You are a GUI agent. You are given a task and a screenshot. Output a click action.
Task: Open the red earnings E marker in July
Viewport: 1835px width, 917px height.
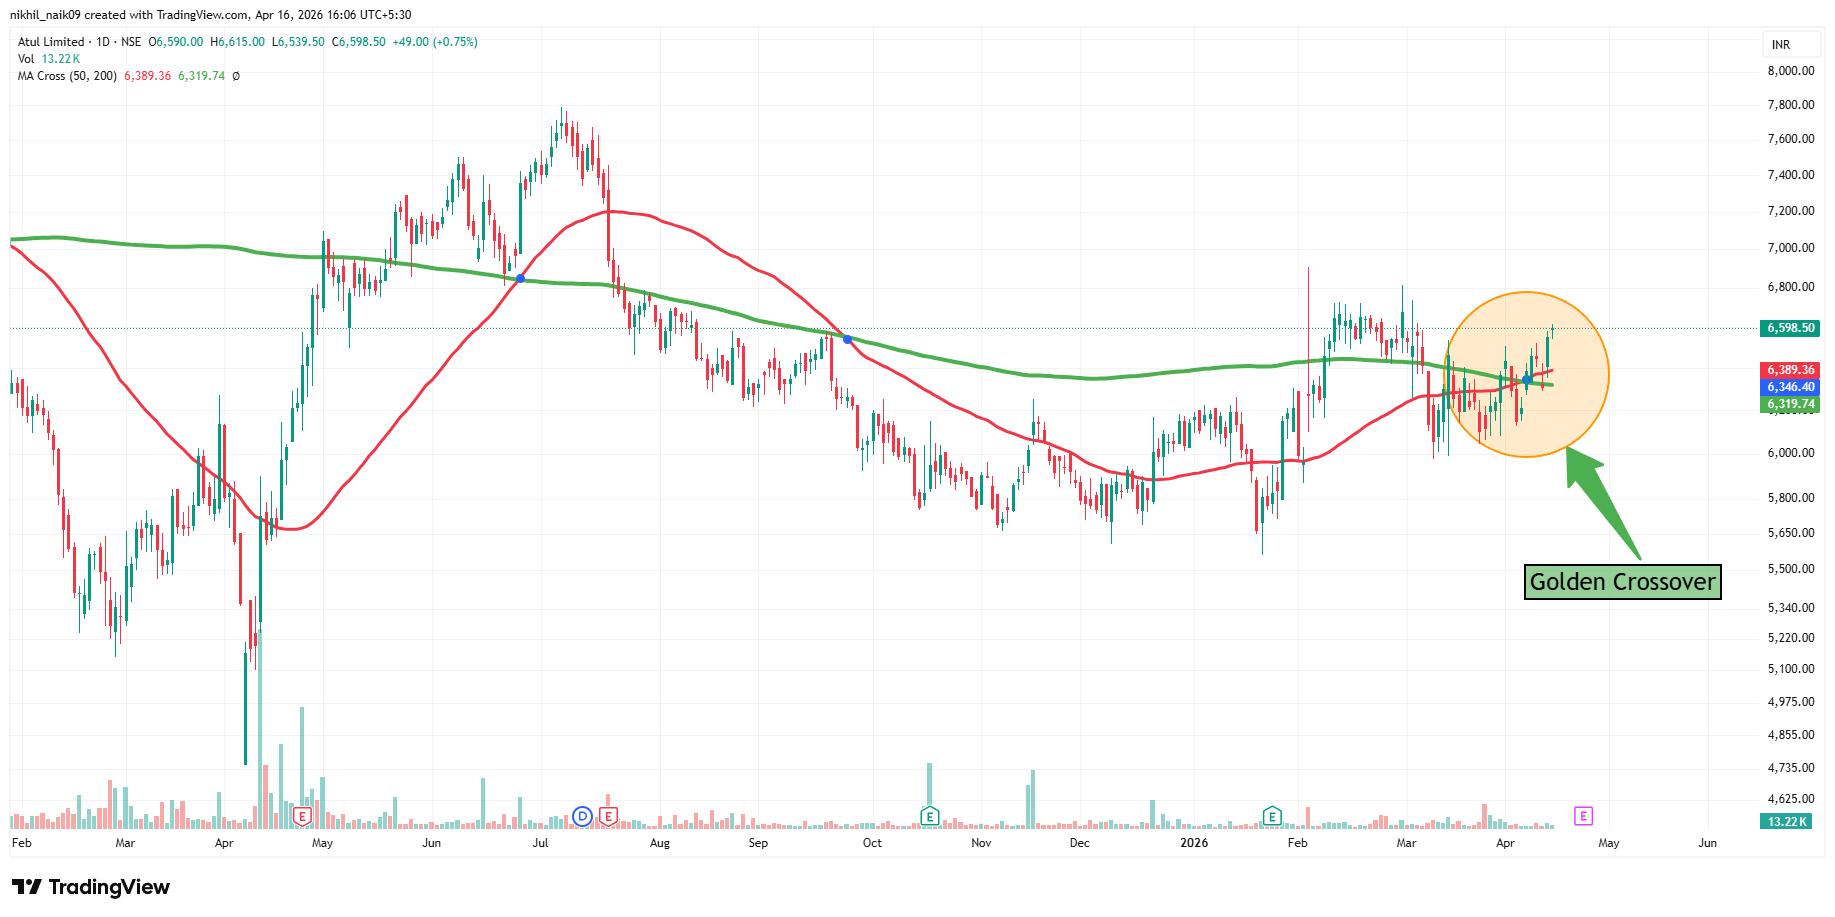pyautogui.click(x=608, y=816)
